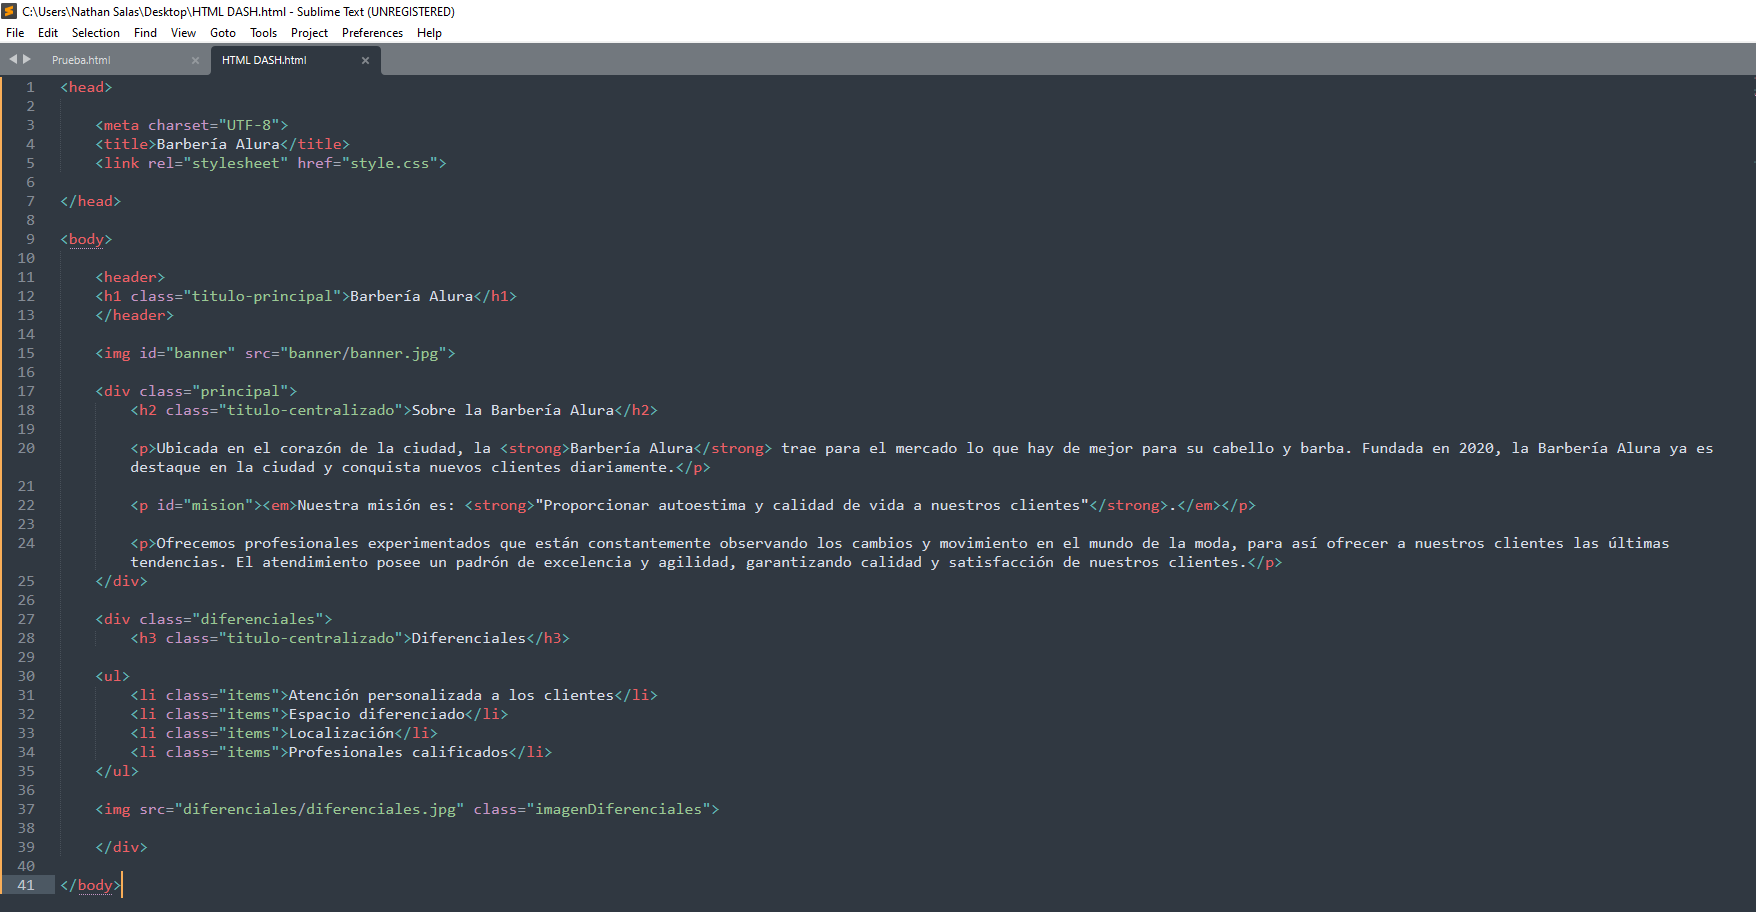
Task: Click the next tab arrow icon
Action: coord(27,59)
